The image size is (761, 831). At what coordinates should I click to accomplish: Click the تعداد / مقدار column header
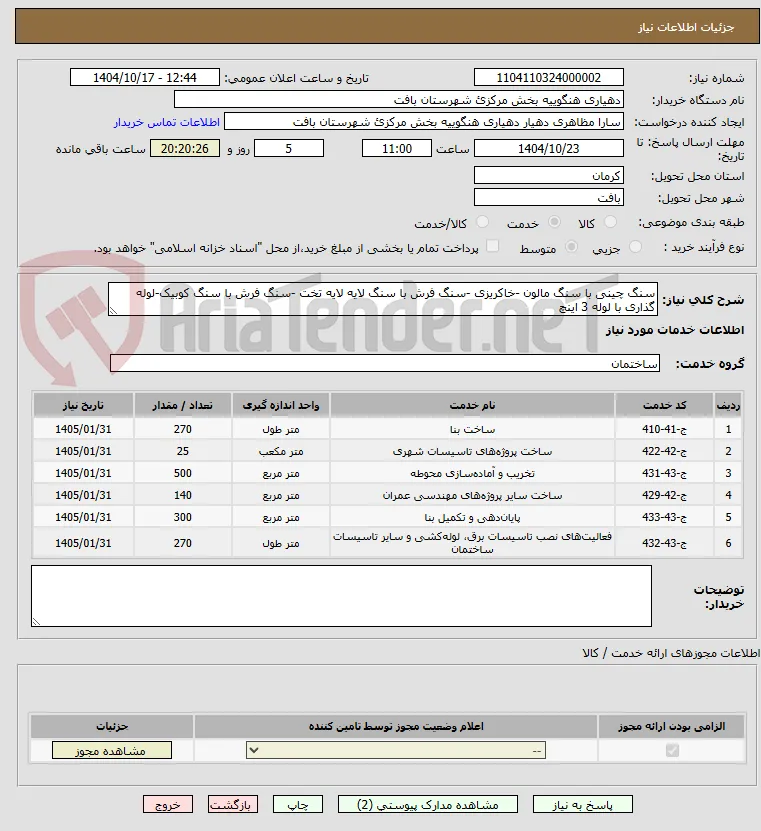(182, 405)
